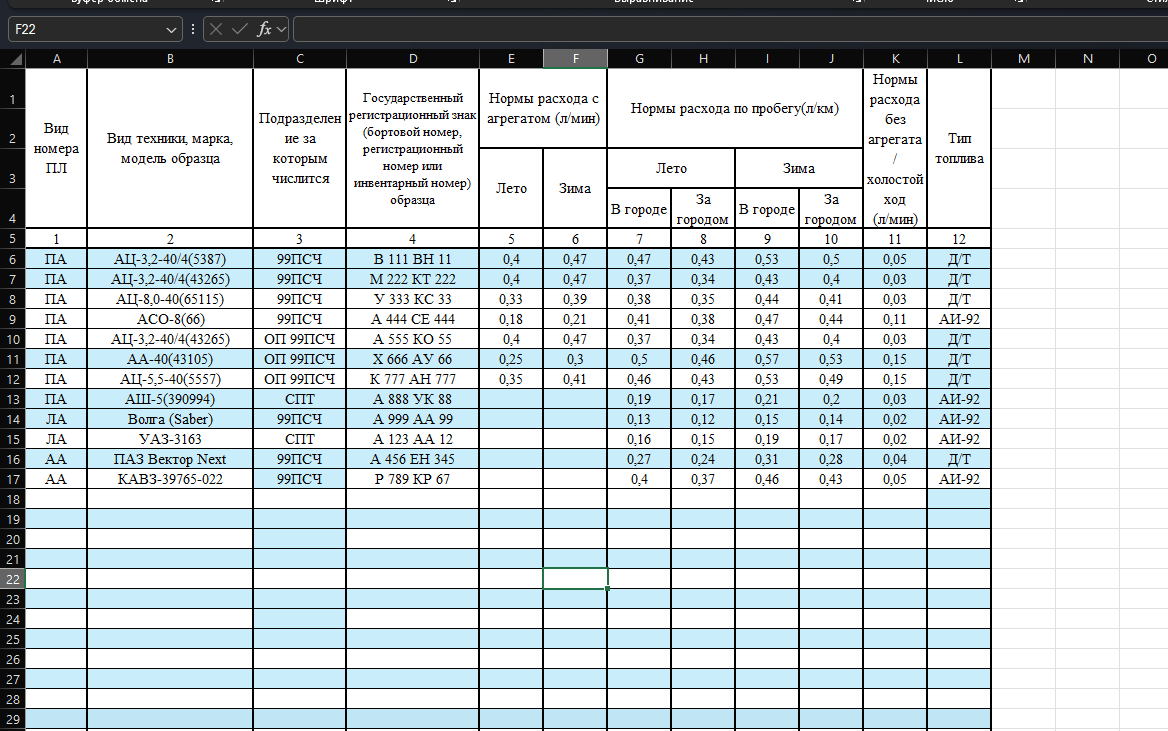Click cell with АШ-5(390994)

point(170,399)
